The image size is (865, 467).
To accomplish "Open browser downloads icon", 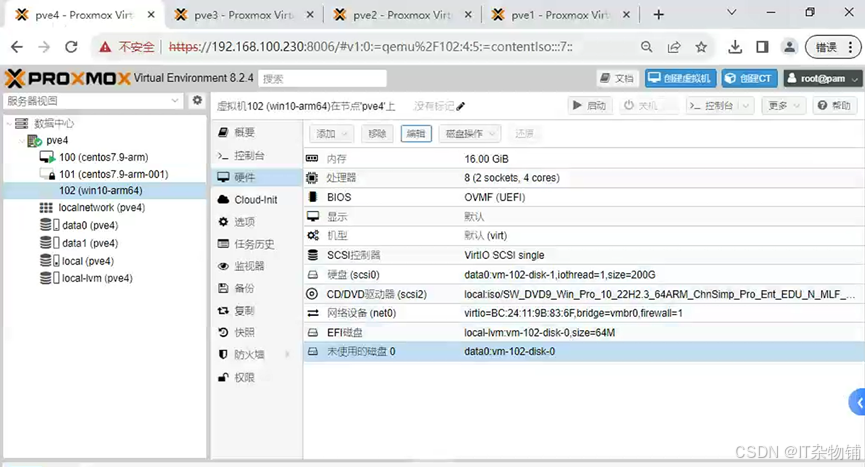I will click(735, 47).
